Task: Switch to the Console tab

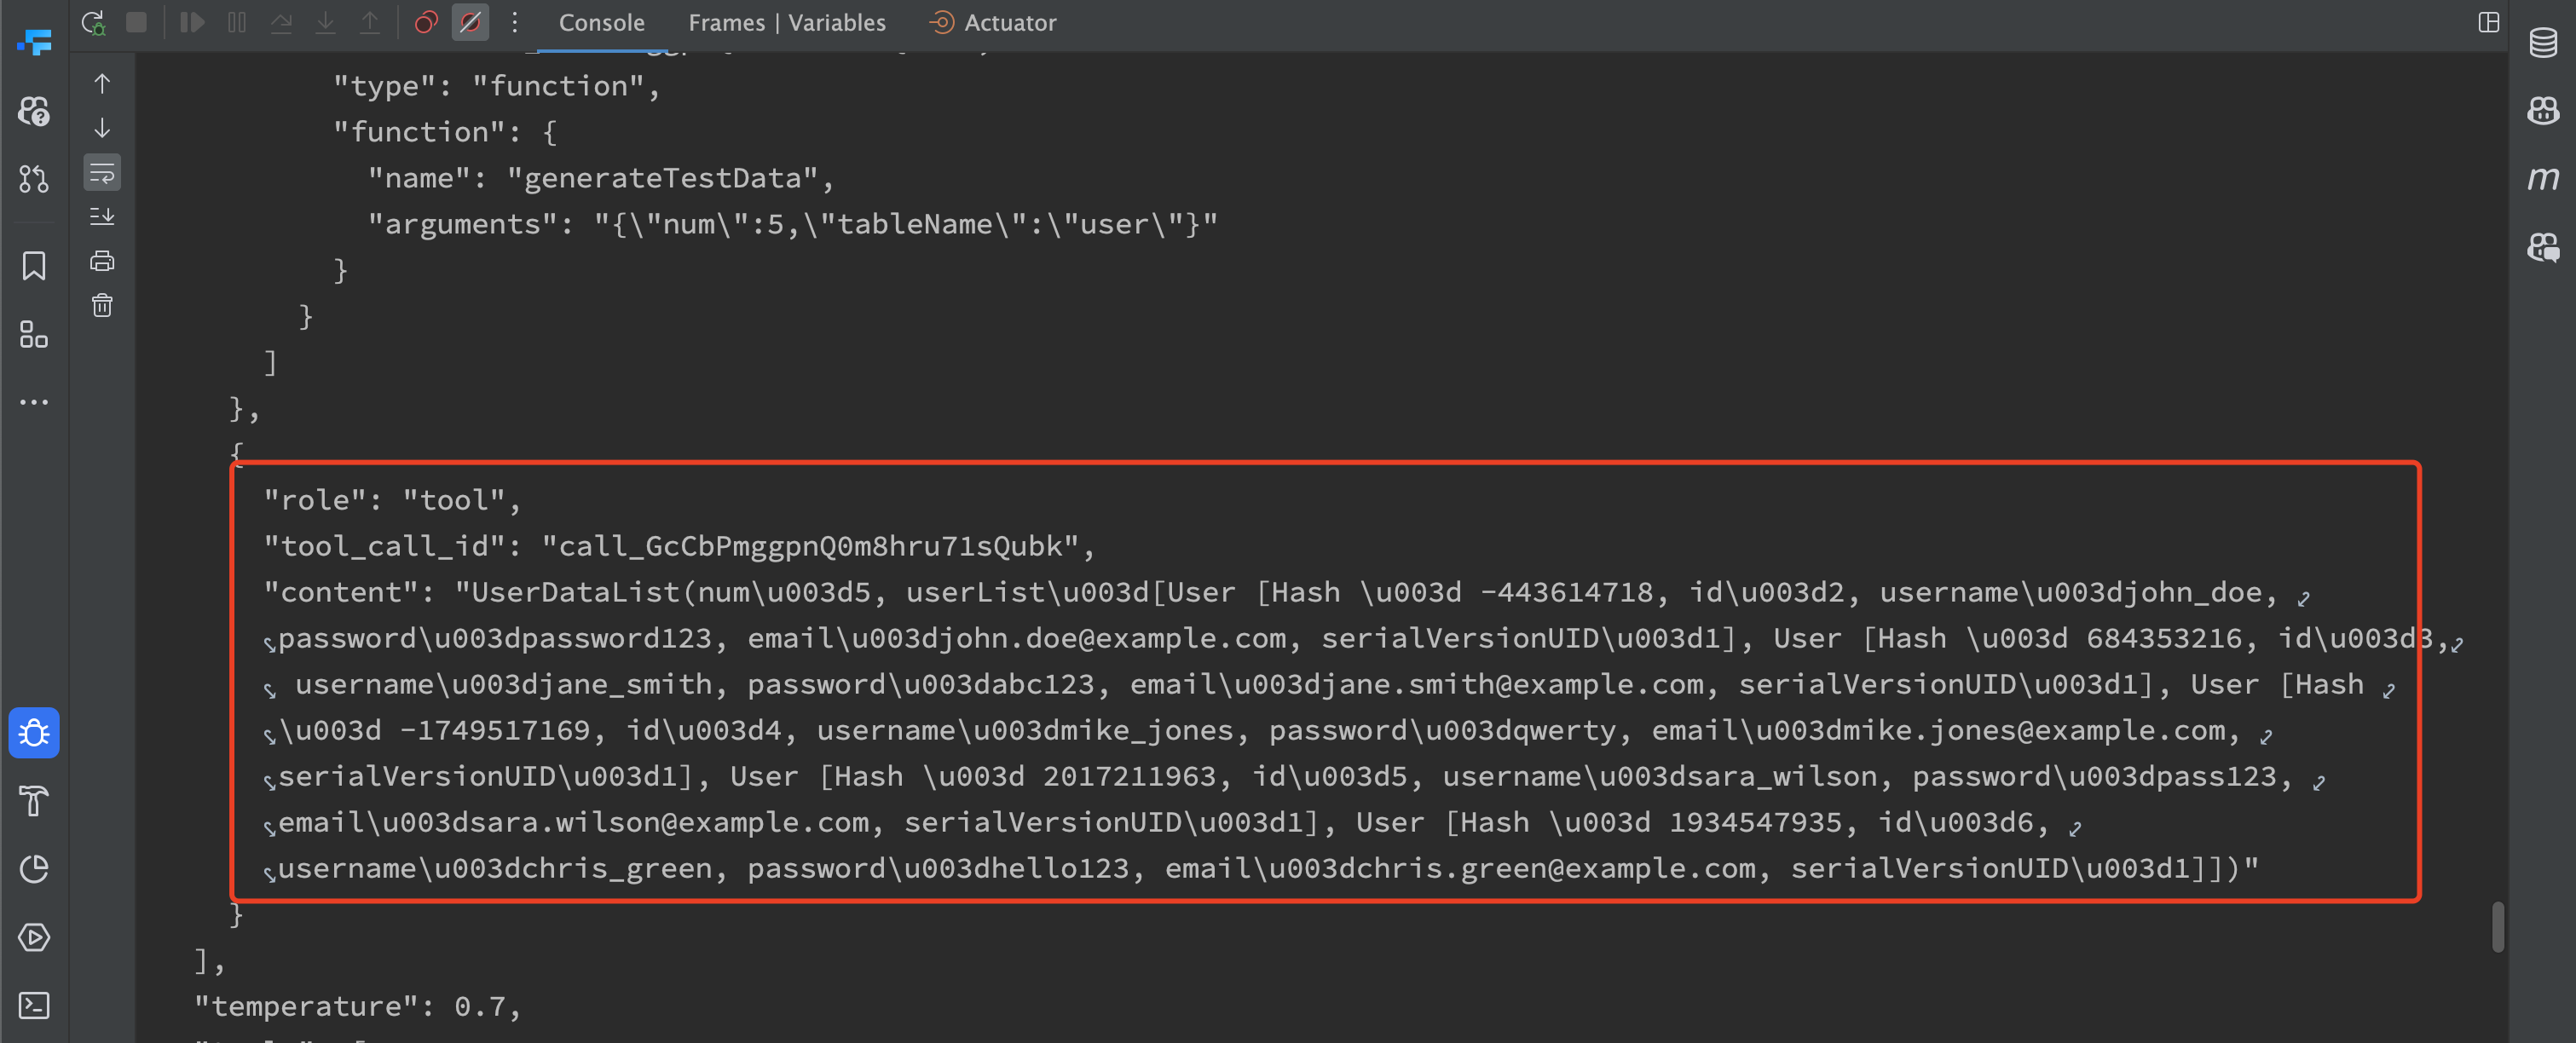Action: (601, 22)
